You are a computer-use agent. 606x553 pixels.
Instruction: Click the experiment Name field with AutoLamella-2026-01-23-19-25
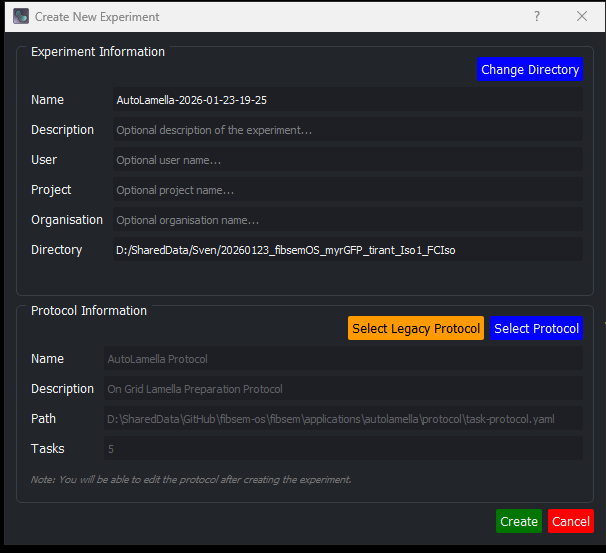click(x=346, y=100)
